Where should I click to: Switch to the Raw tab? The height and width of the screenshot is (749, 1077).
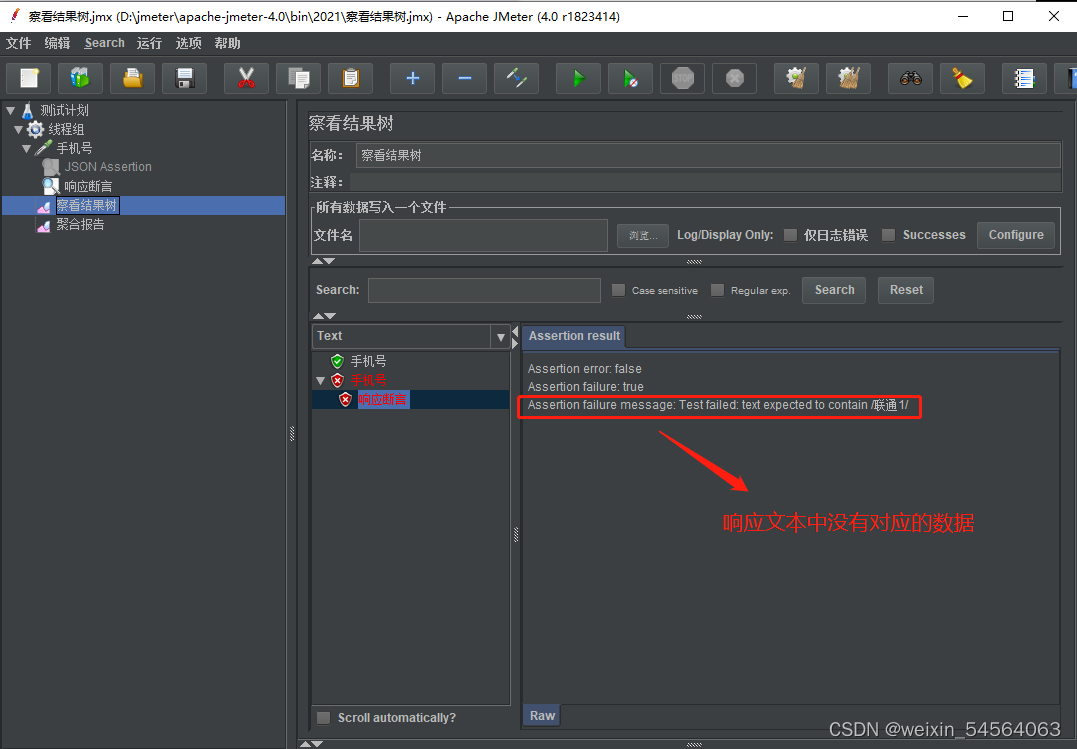pyautogui.click(x=542, y=715)
